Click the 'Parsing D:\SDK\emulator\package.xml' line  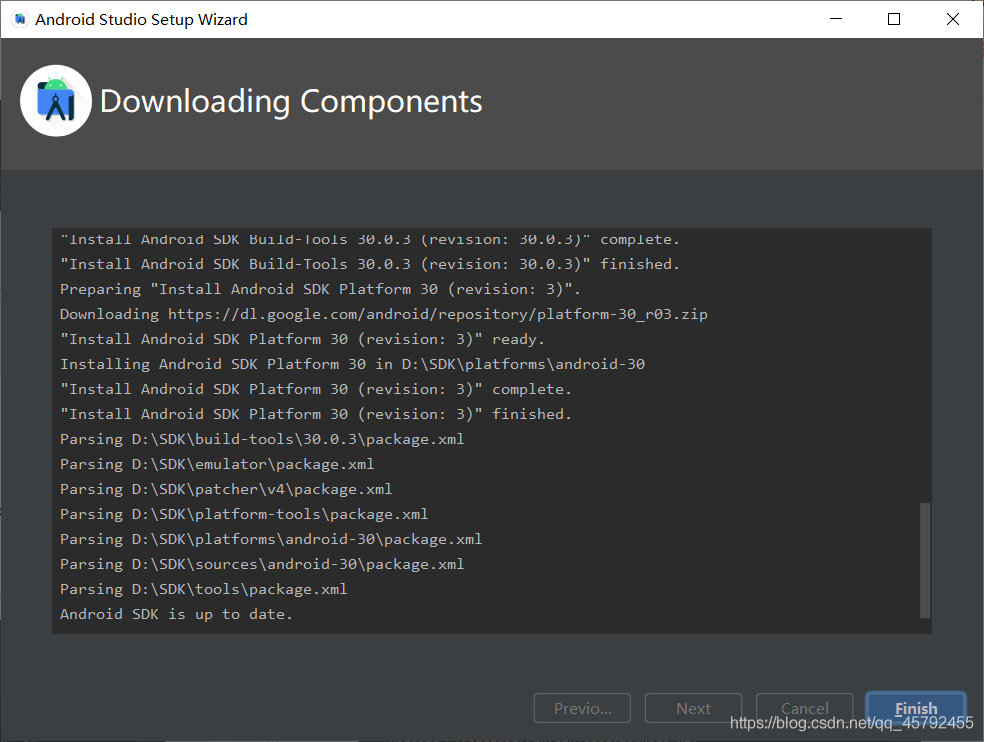[217, 464]
